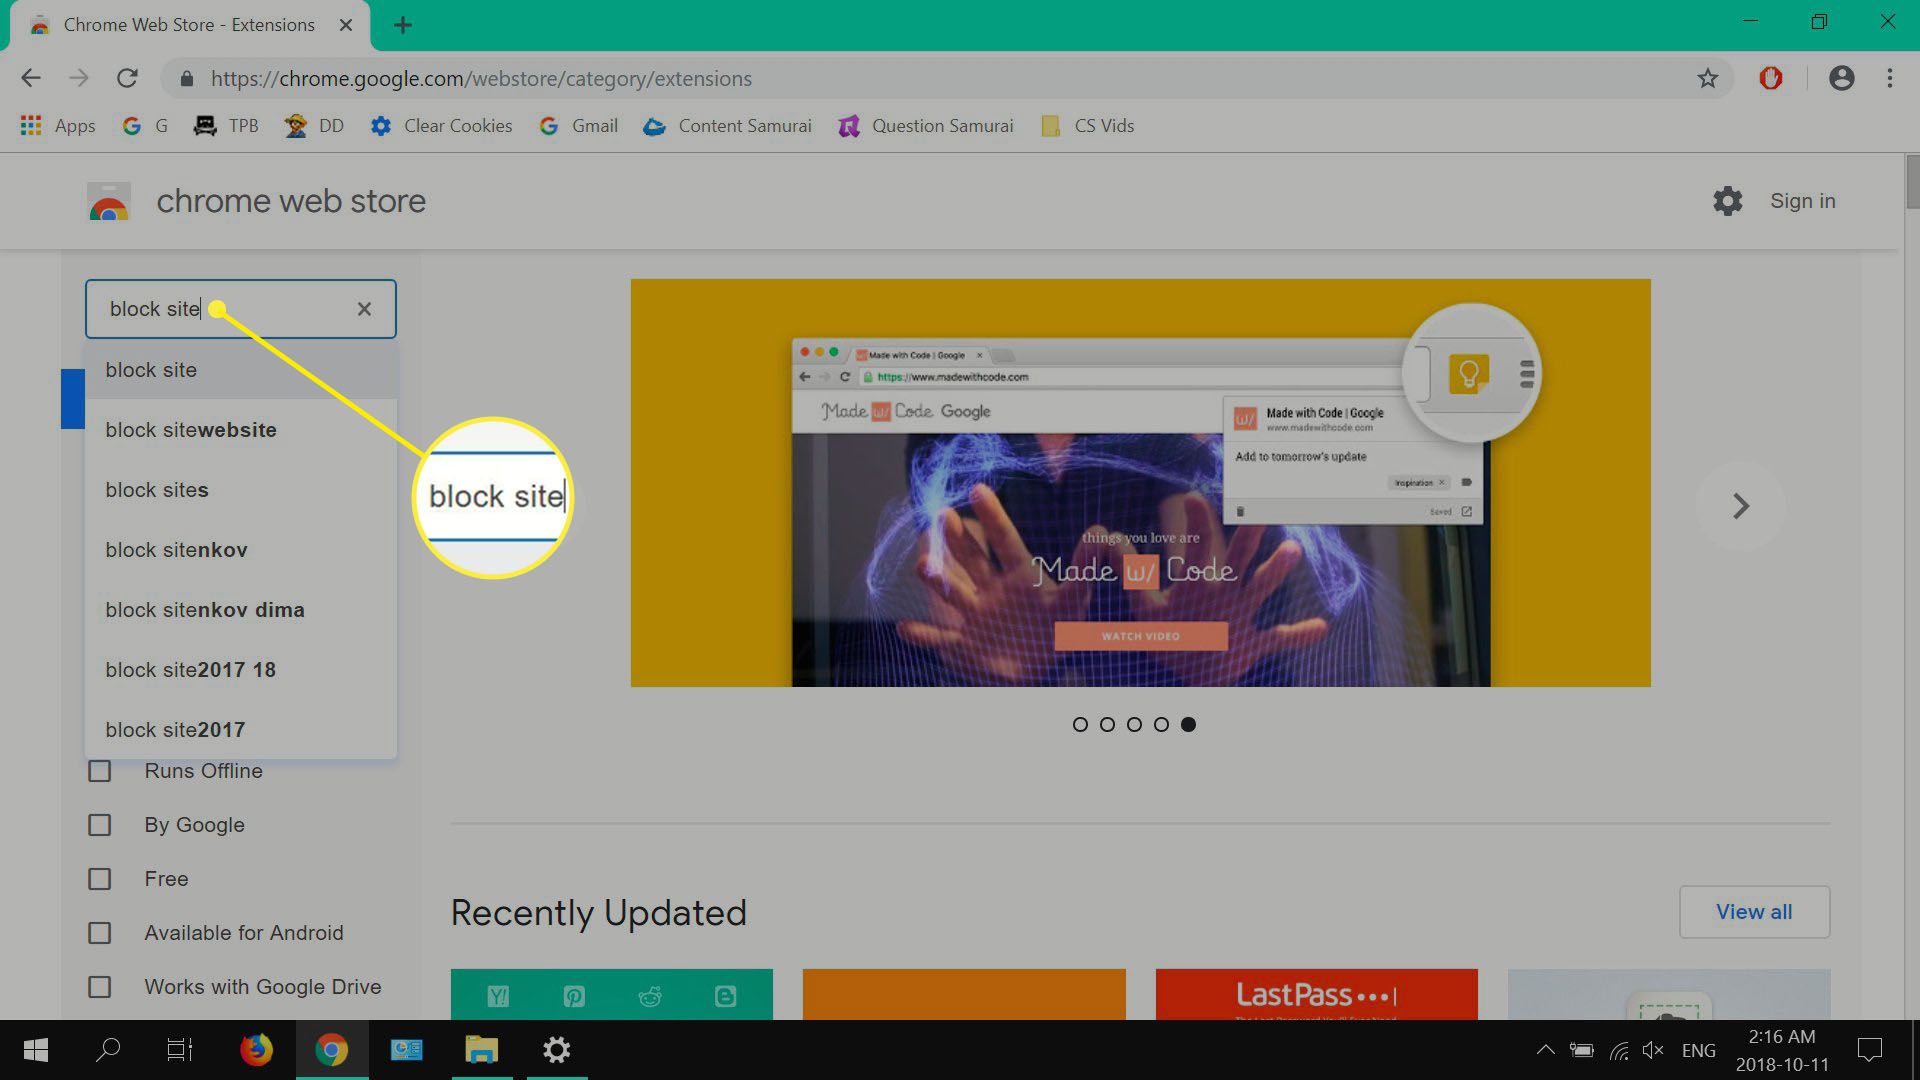Image resolution: width=1920 pixels, height=1080 pixels.
Task: Select the 'block sitenkov dima' suggestion
Action: click(241, 610)
